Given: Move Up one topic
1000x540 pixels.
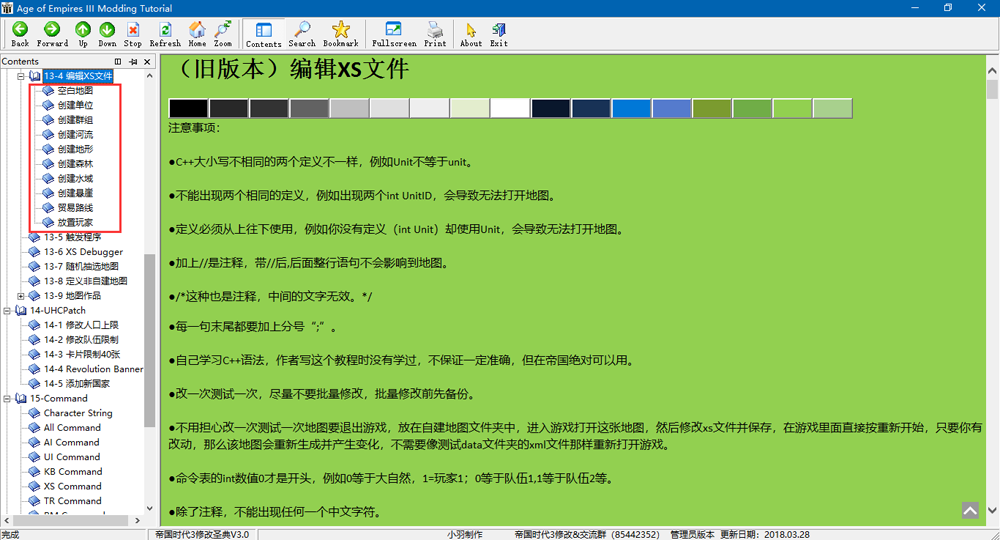Looking at the screenshot, I should point(83,34).
